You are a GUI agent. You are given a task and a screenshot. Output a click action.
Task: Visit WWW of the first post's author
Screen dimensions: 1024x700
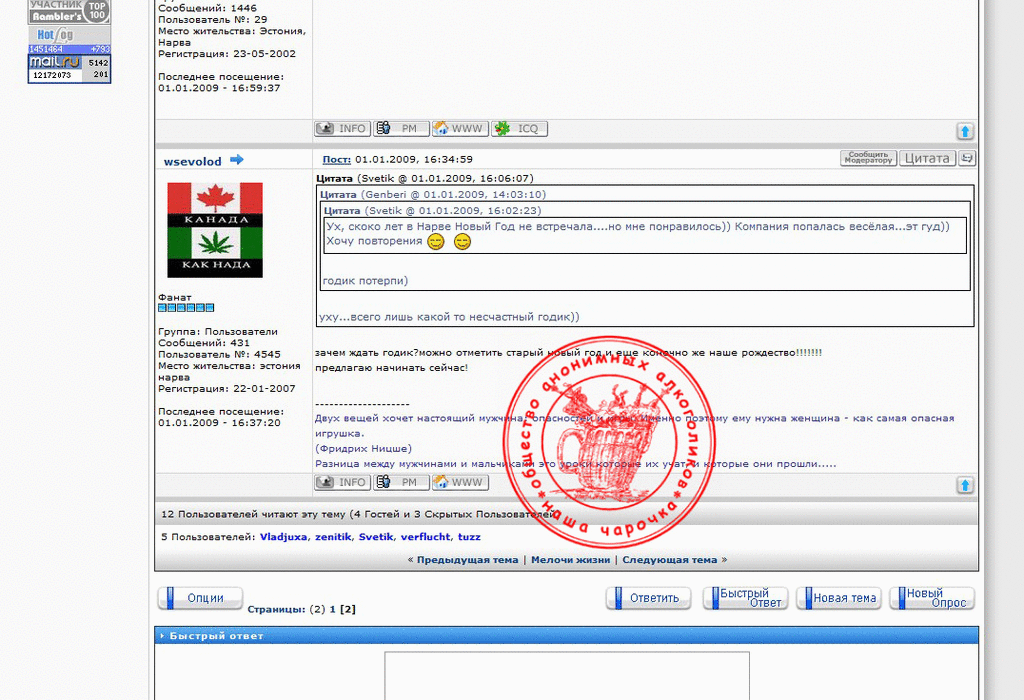[x=460, y=129]
